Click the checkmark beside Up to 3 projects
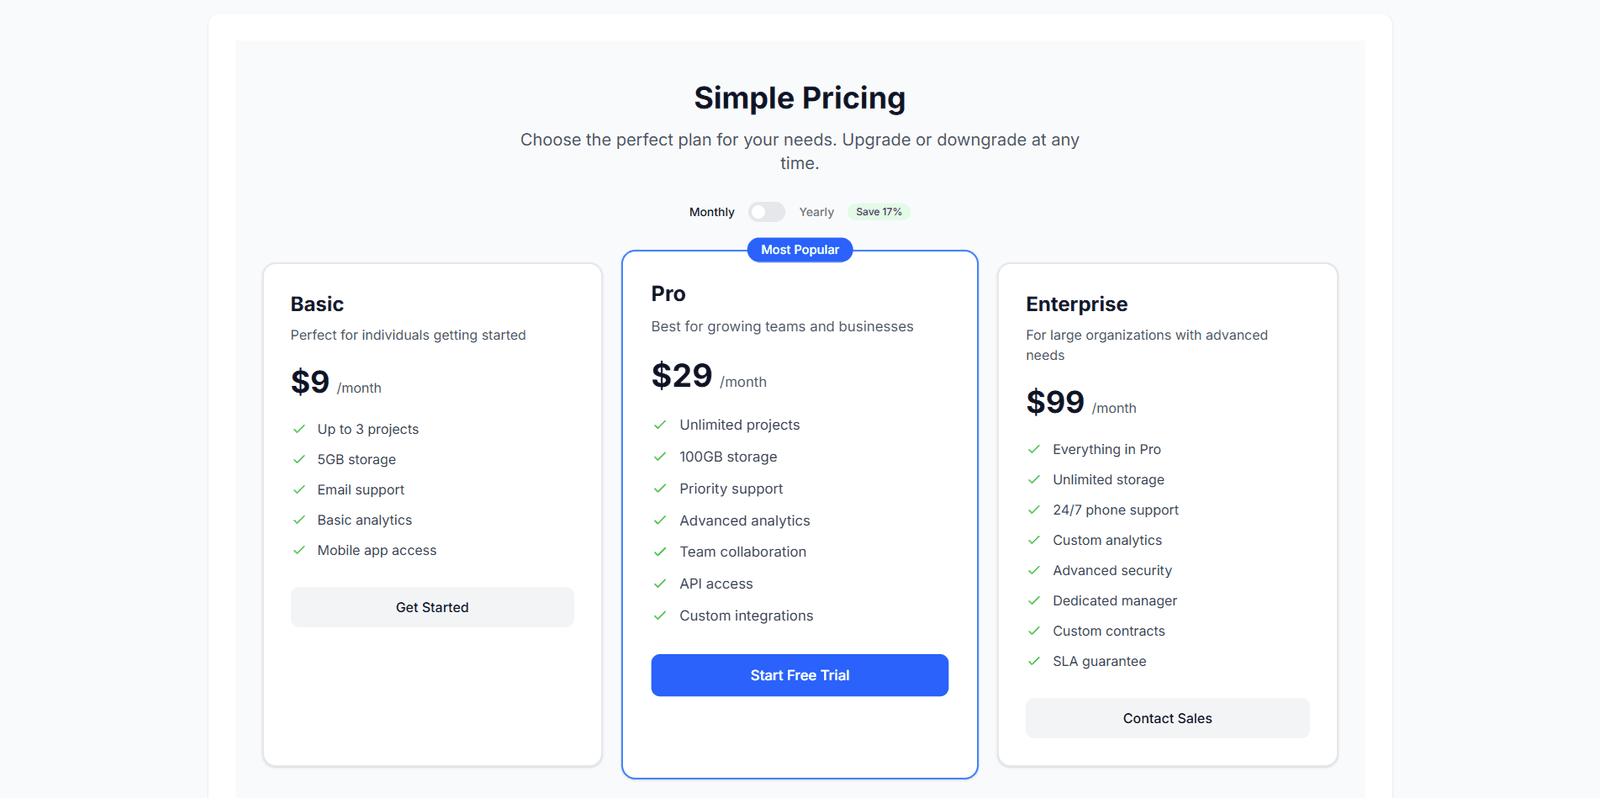 [x=299, y=428]
